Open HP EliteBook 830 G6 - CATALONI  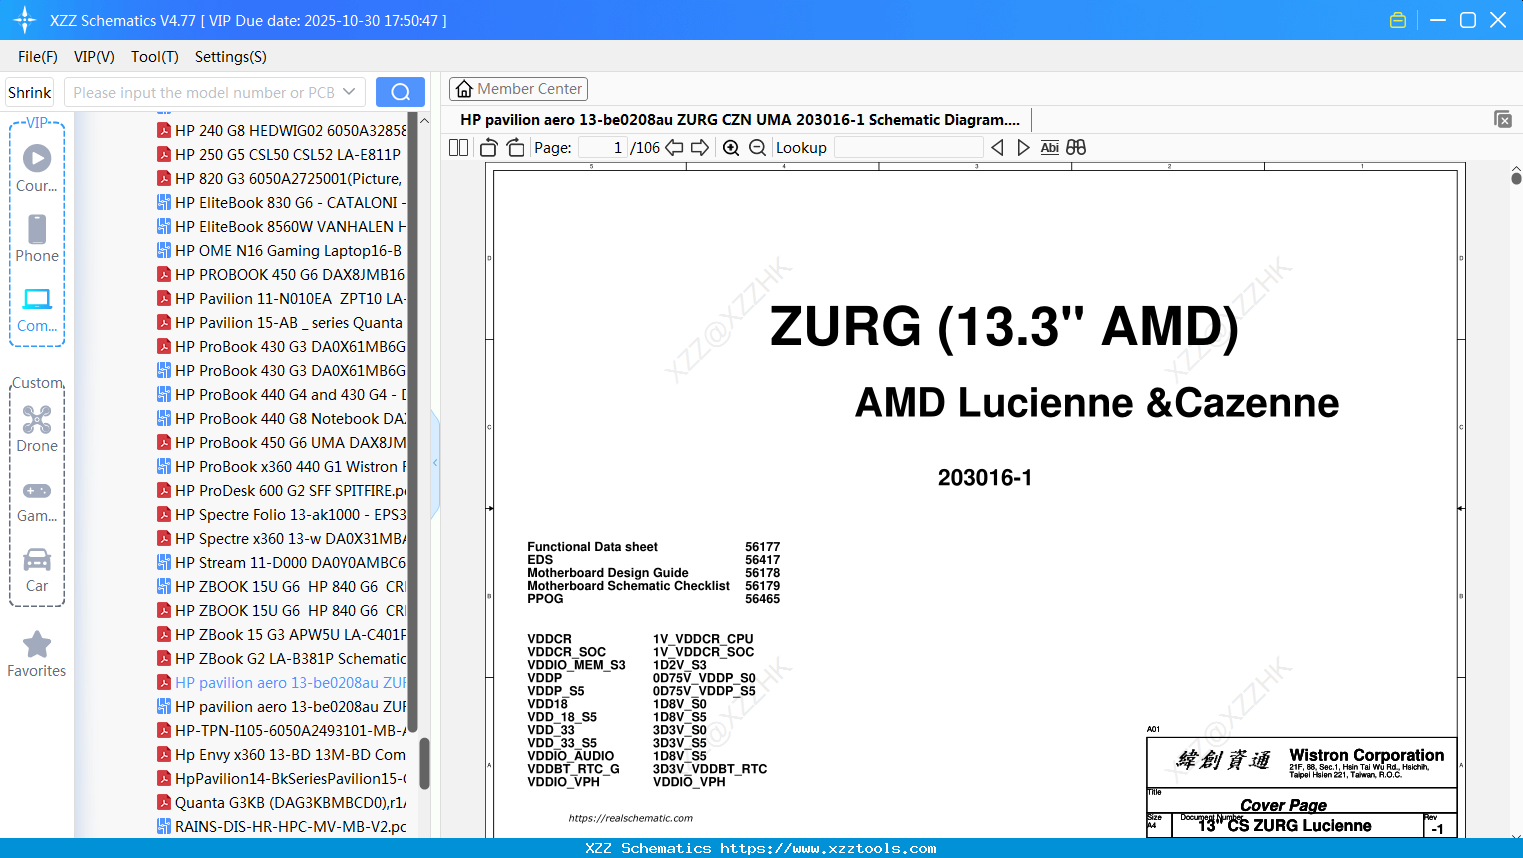pos(282,202)
